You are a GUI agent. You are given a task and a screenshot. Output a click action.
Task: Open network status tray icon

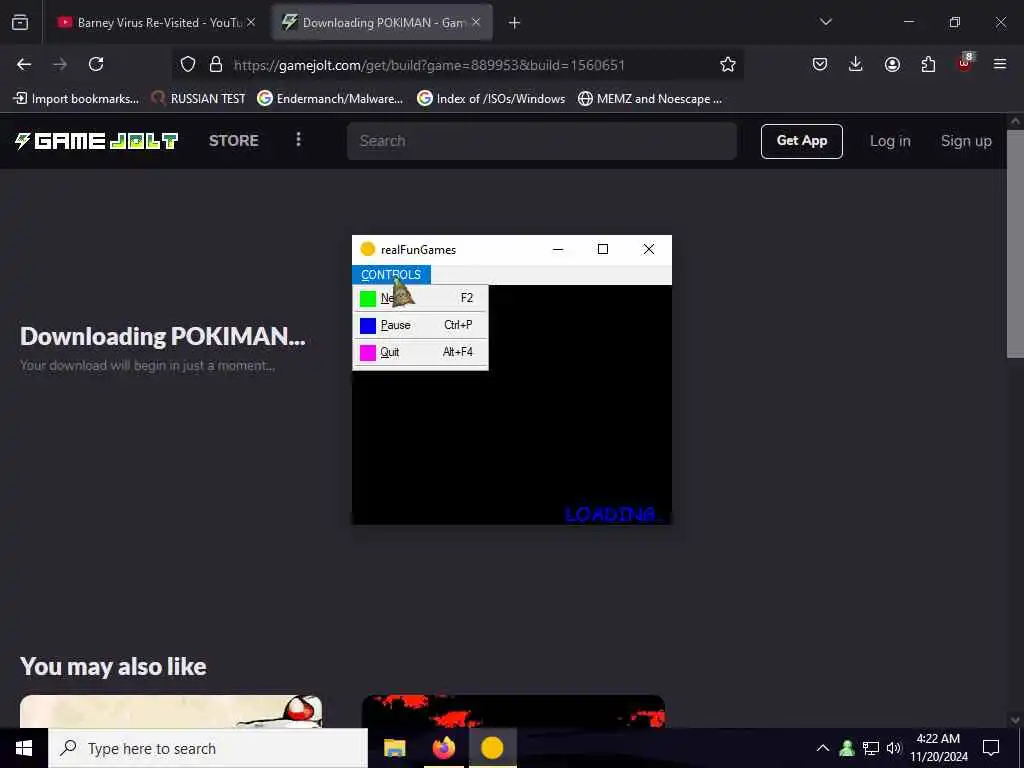tap(871, 748)
